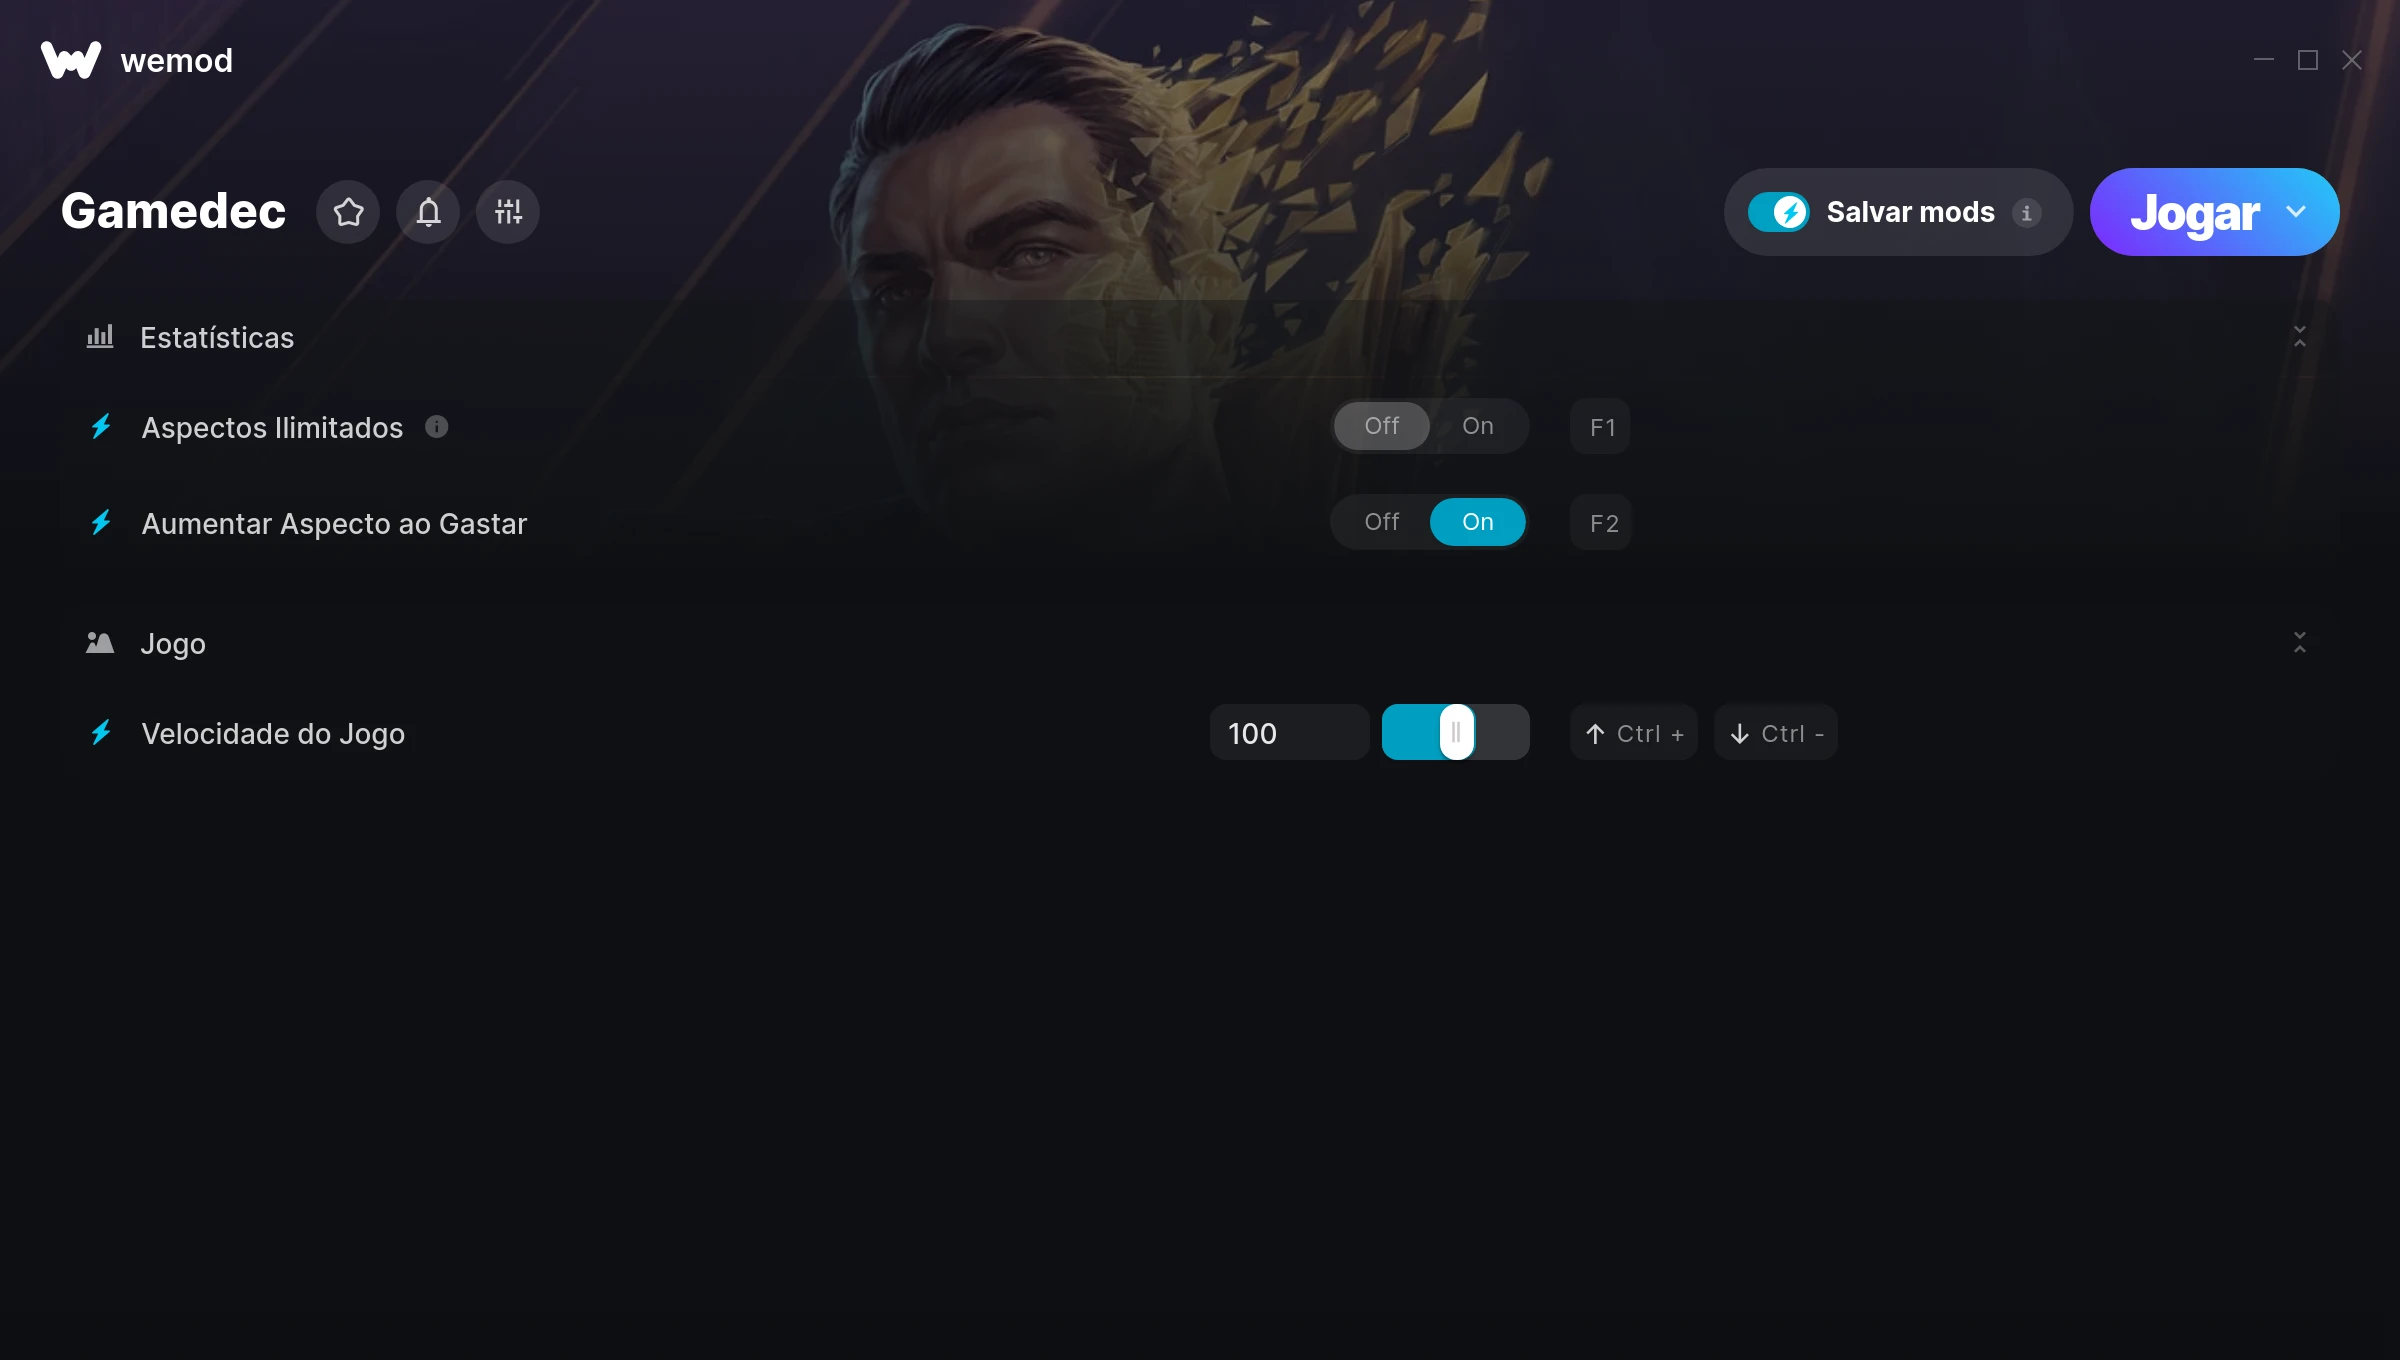Click info icon beside Aspectos Ilimitados

click(x=437, y=427)
